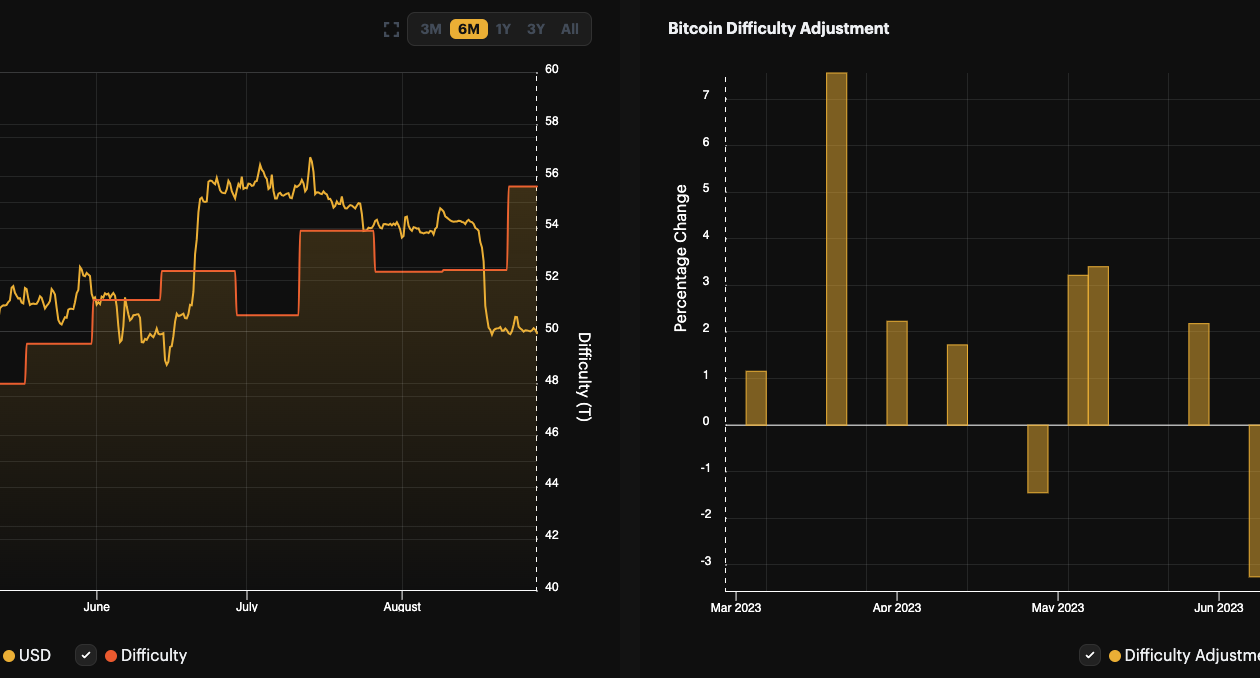The height and width of the screenshot is (678, 1260).
Task: Click the 44 difficulty axis tick
Action: [552, 484]
